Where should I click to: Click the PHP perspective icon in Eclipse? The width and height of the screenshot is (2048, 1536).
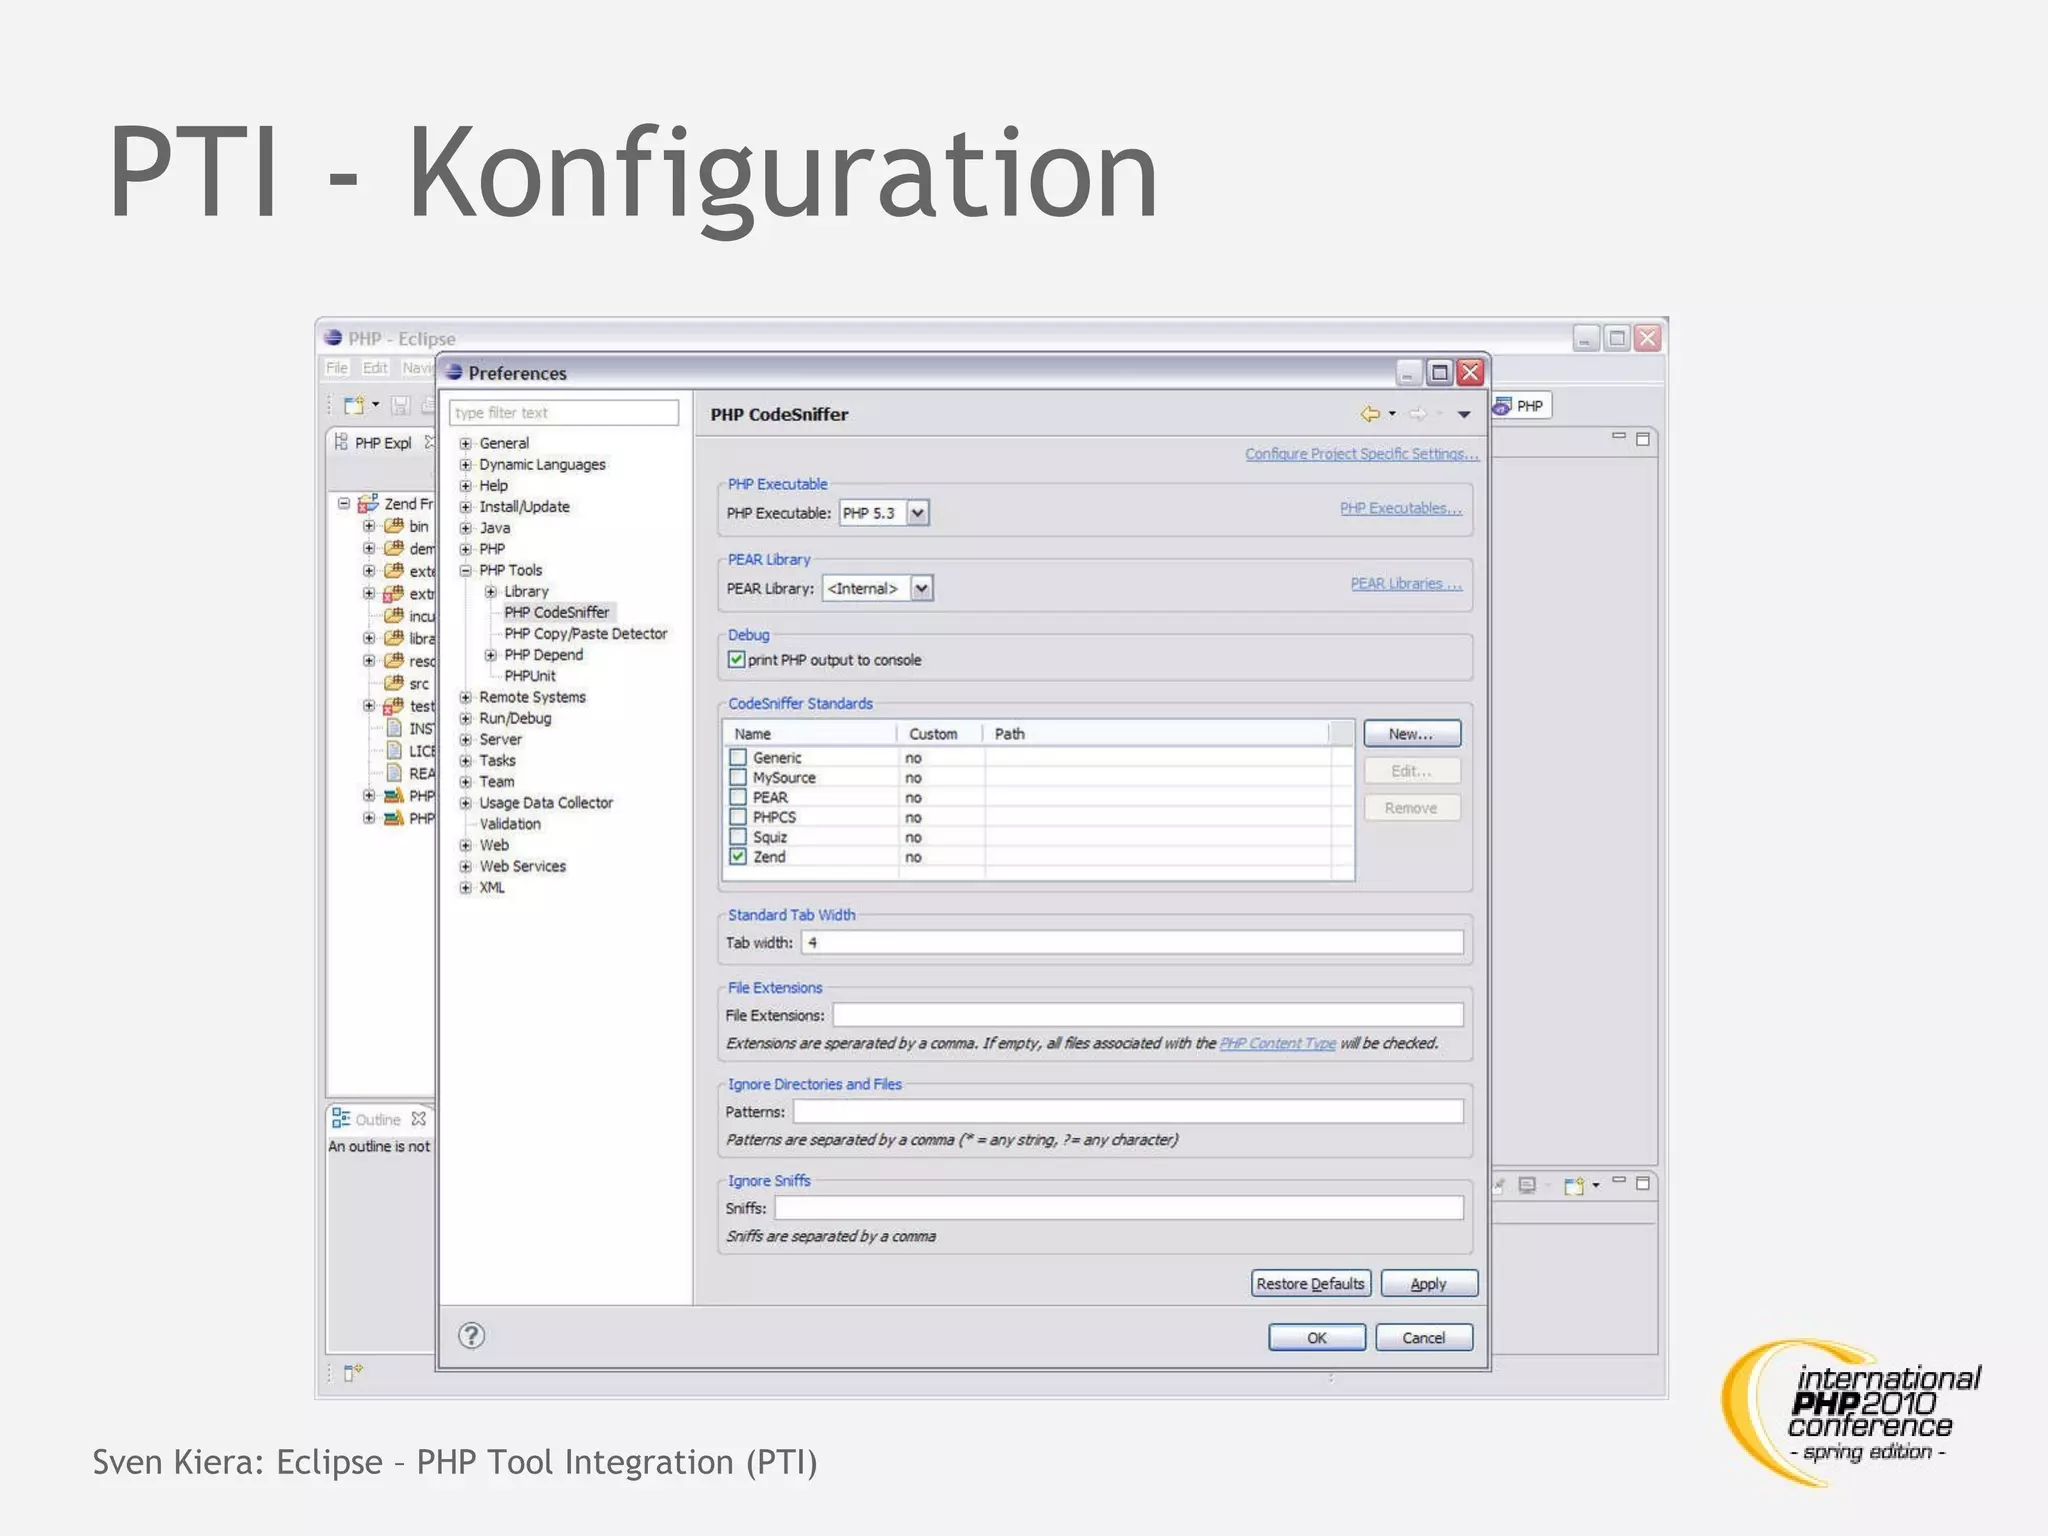[x=1502, y=406]
